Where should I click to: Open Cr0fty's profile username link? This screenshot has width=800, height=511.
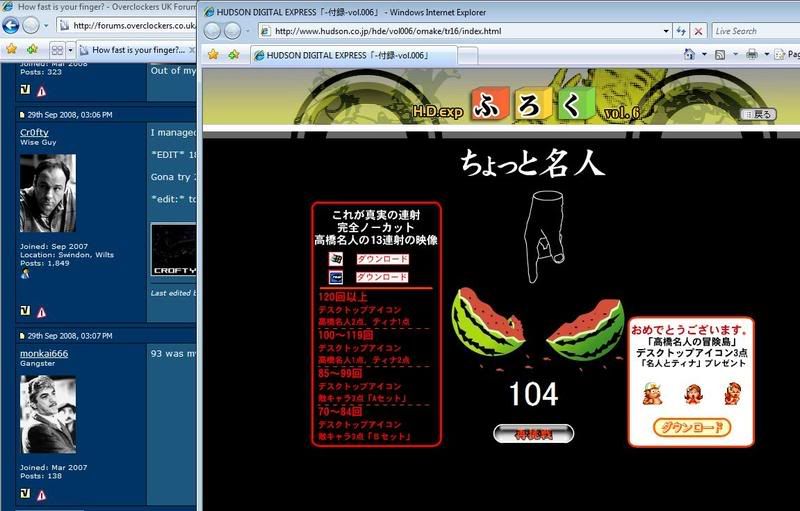click(x=35, y=131)
